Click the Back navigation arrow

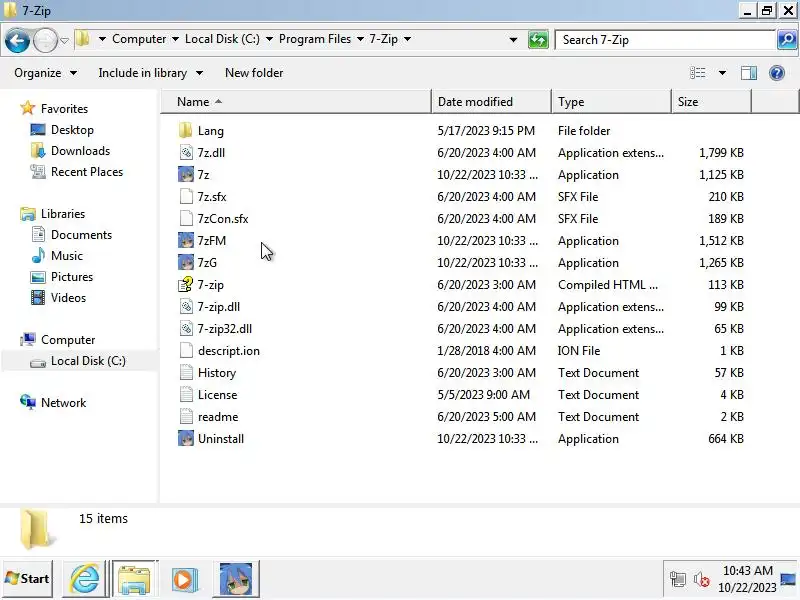pyautogui.click(x=17, y=40)
